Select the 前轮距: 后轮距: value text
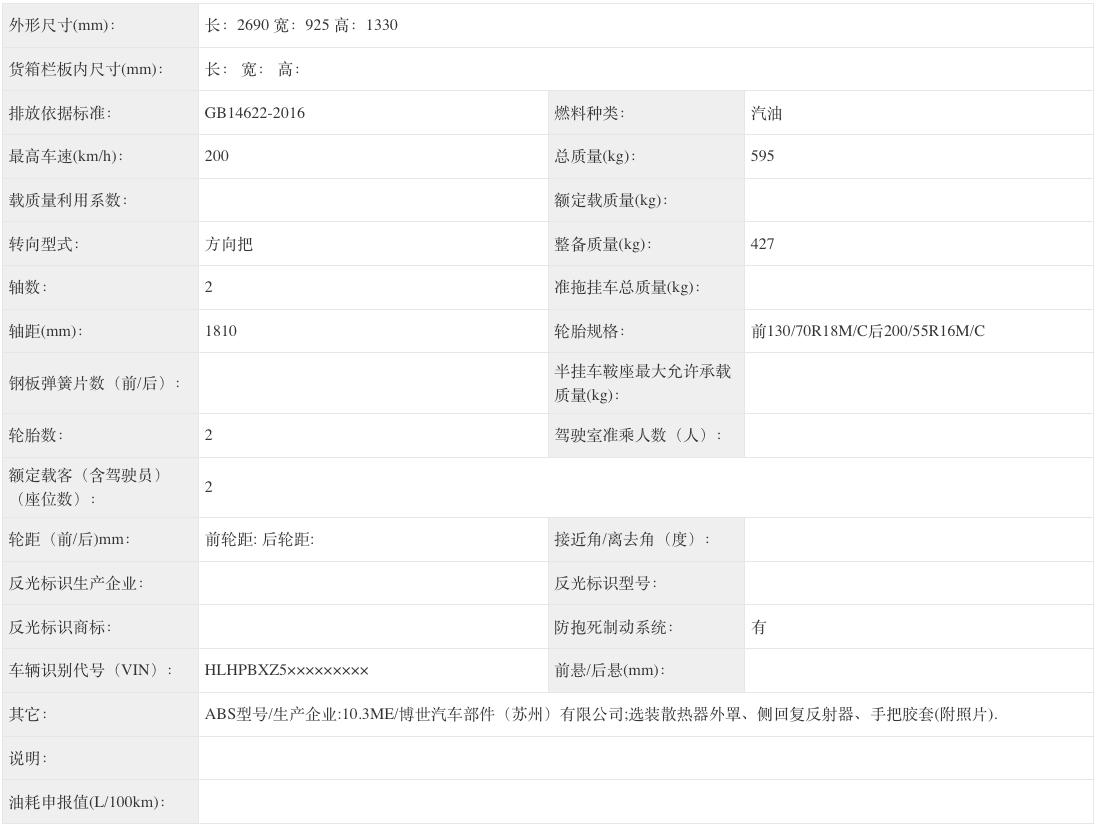This screenshot has height=833, width=1100. 259,540
